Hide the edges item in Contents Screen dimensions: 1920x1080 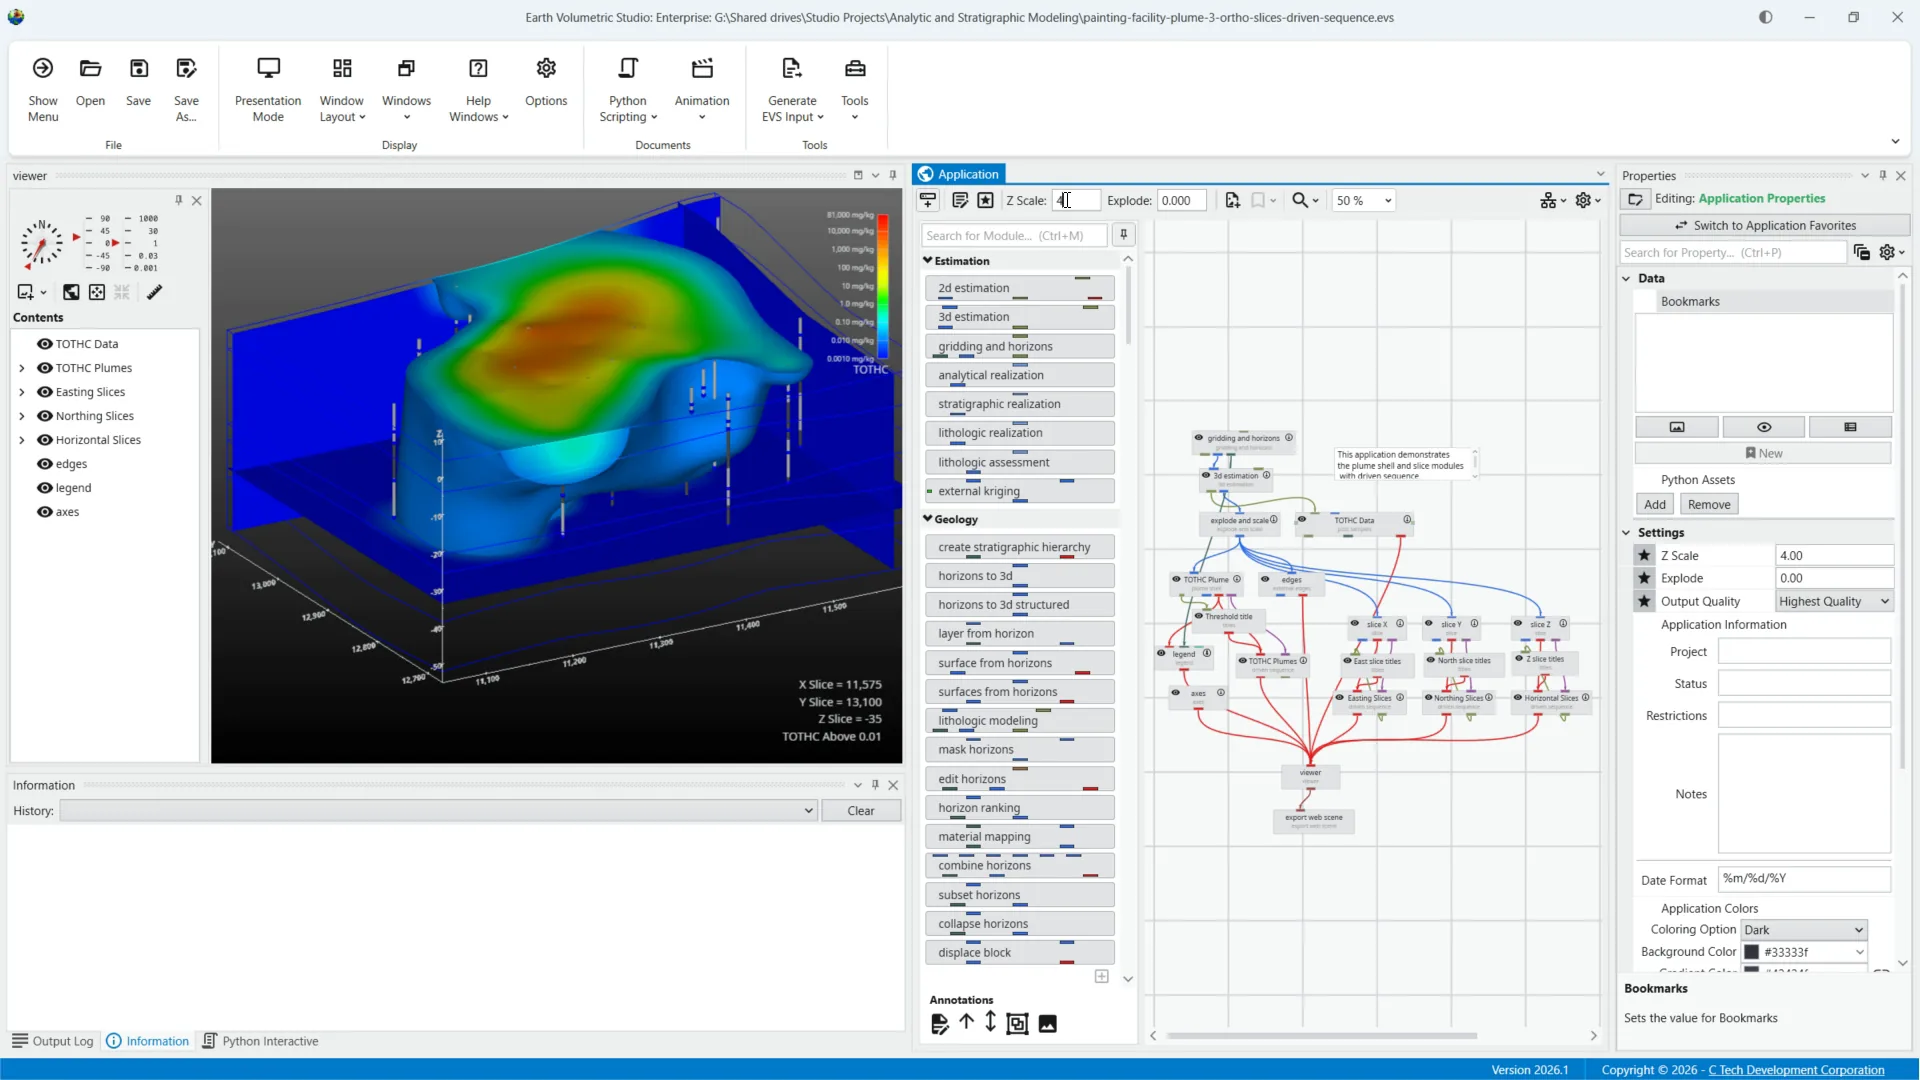(44, 464)
